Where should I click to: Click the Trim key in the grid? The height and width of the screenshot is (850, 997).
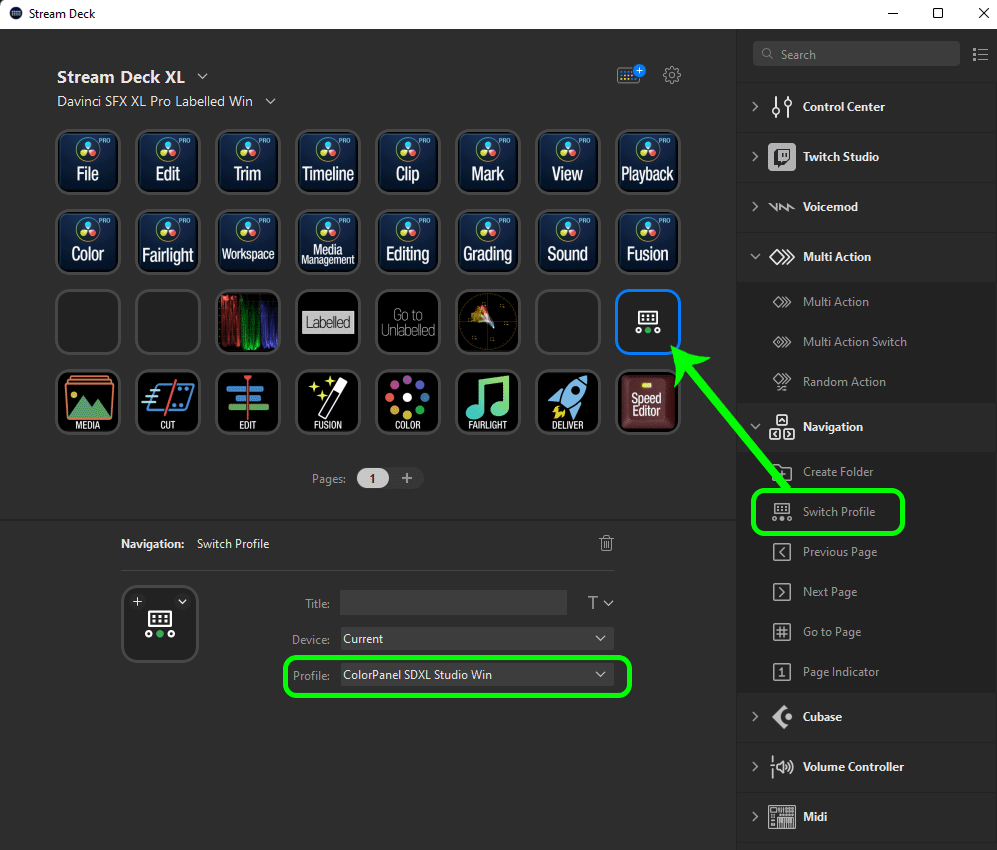pyautogui.click(x=247, y=161)
